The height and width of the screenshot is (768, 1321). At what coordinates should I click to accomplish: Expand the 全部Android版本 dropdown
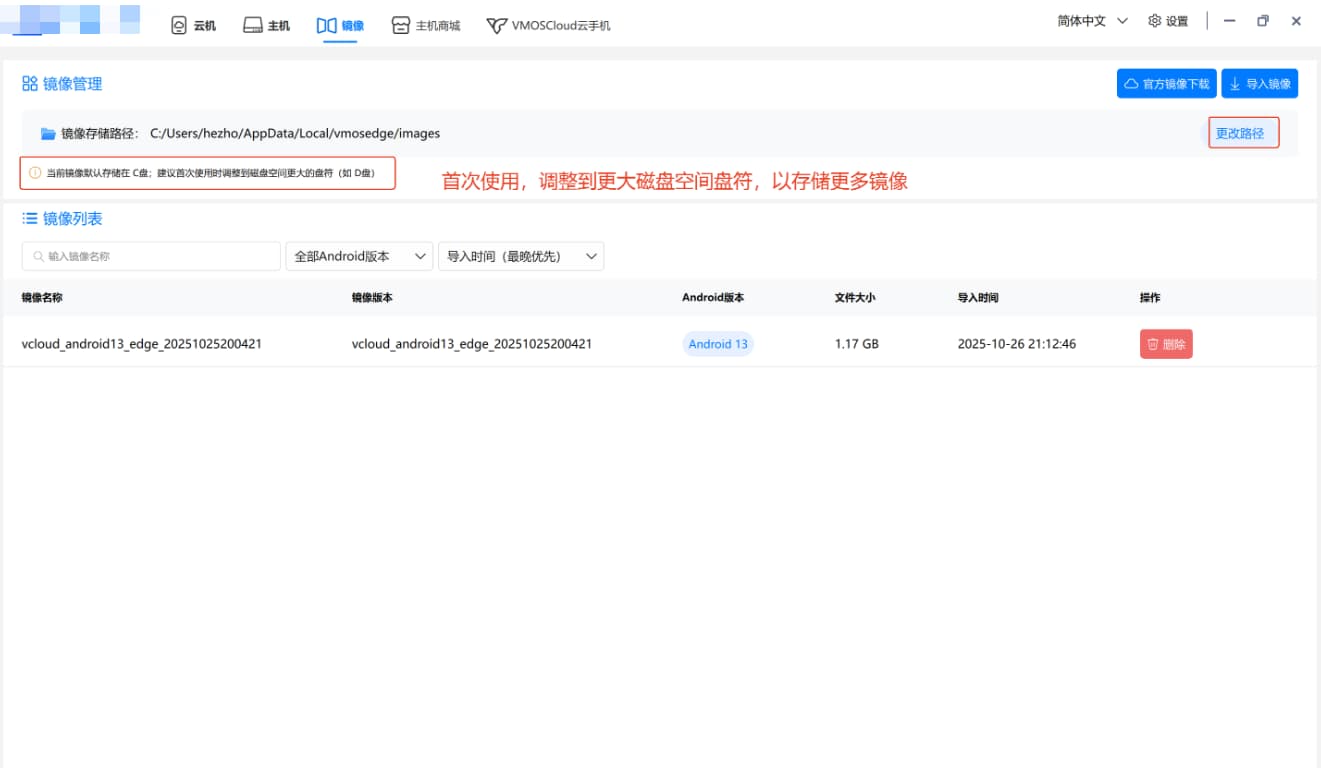click(x=358, y=256)
